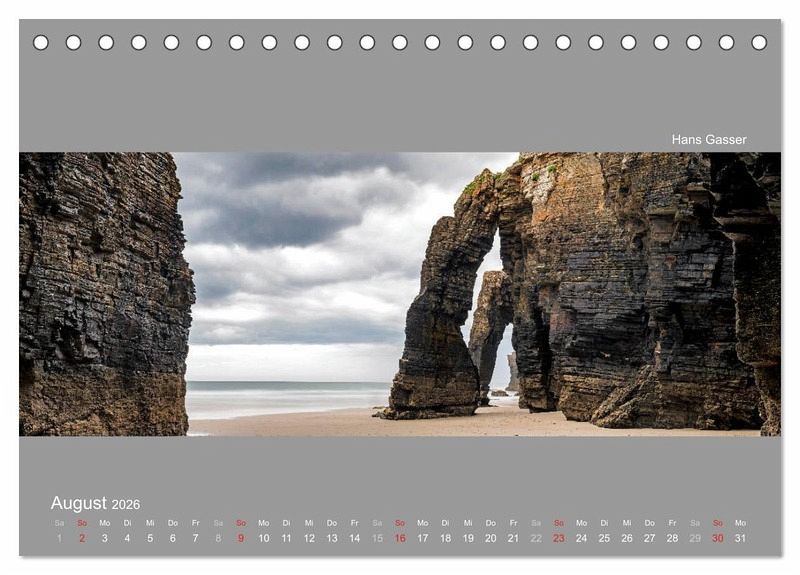
Task: Select Friday date 14
Action: pos(354,538)
